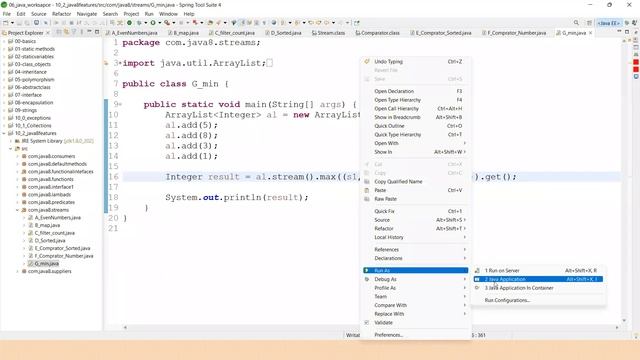Collapse the com.java8.streams package
The height and width of the screenshot is (360, 640).
(18, 210)
